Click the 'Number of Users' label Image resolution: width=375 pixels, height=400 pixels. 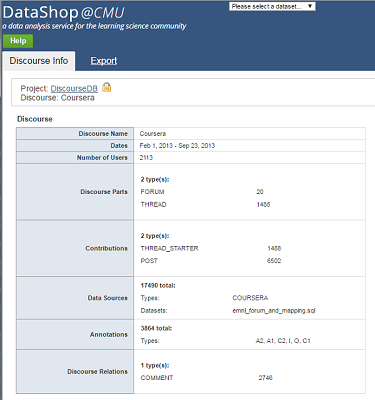[102, 158]
